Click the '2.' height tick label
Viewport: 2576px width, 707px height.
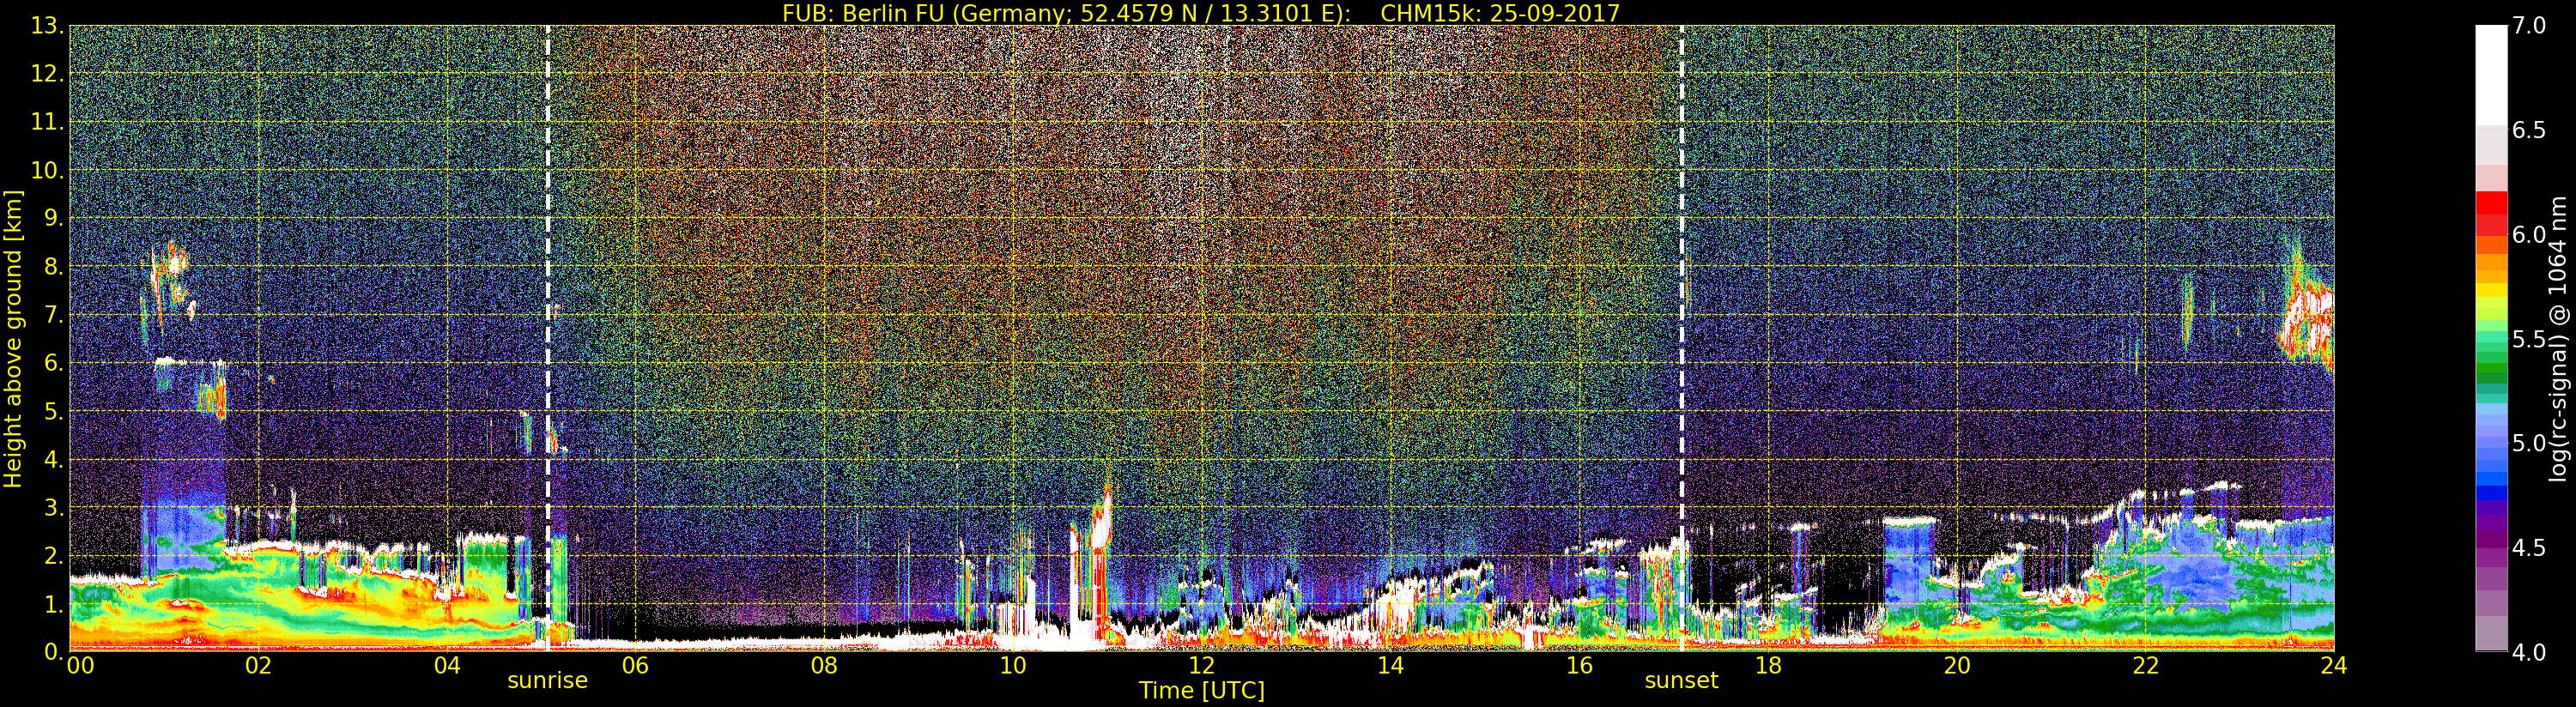pyautogui.click(x=53, y=556)
